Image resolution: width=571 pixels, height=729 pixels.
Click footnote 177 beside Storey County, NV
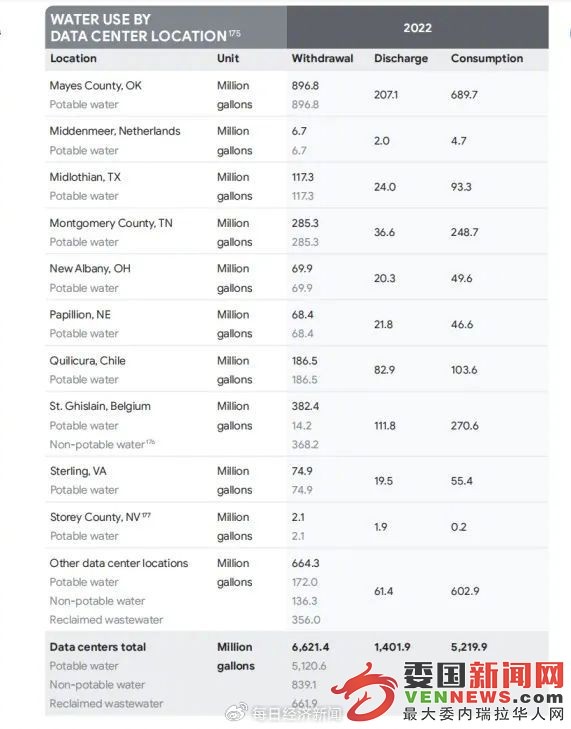point(146,515)
